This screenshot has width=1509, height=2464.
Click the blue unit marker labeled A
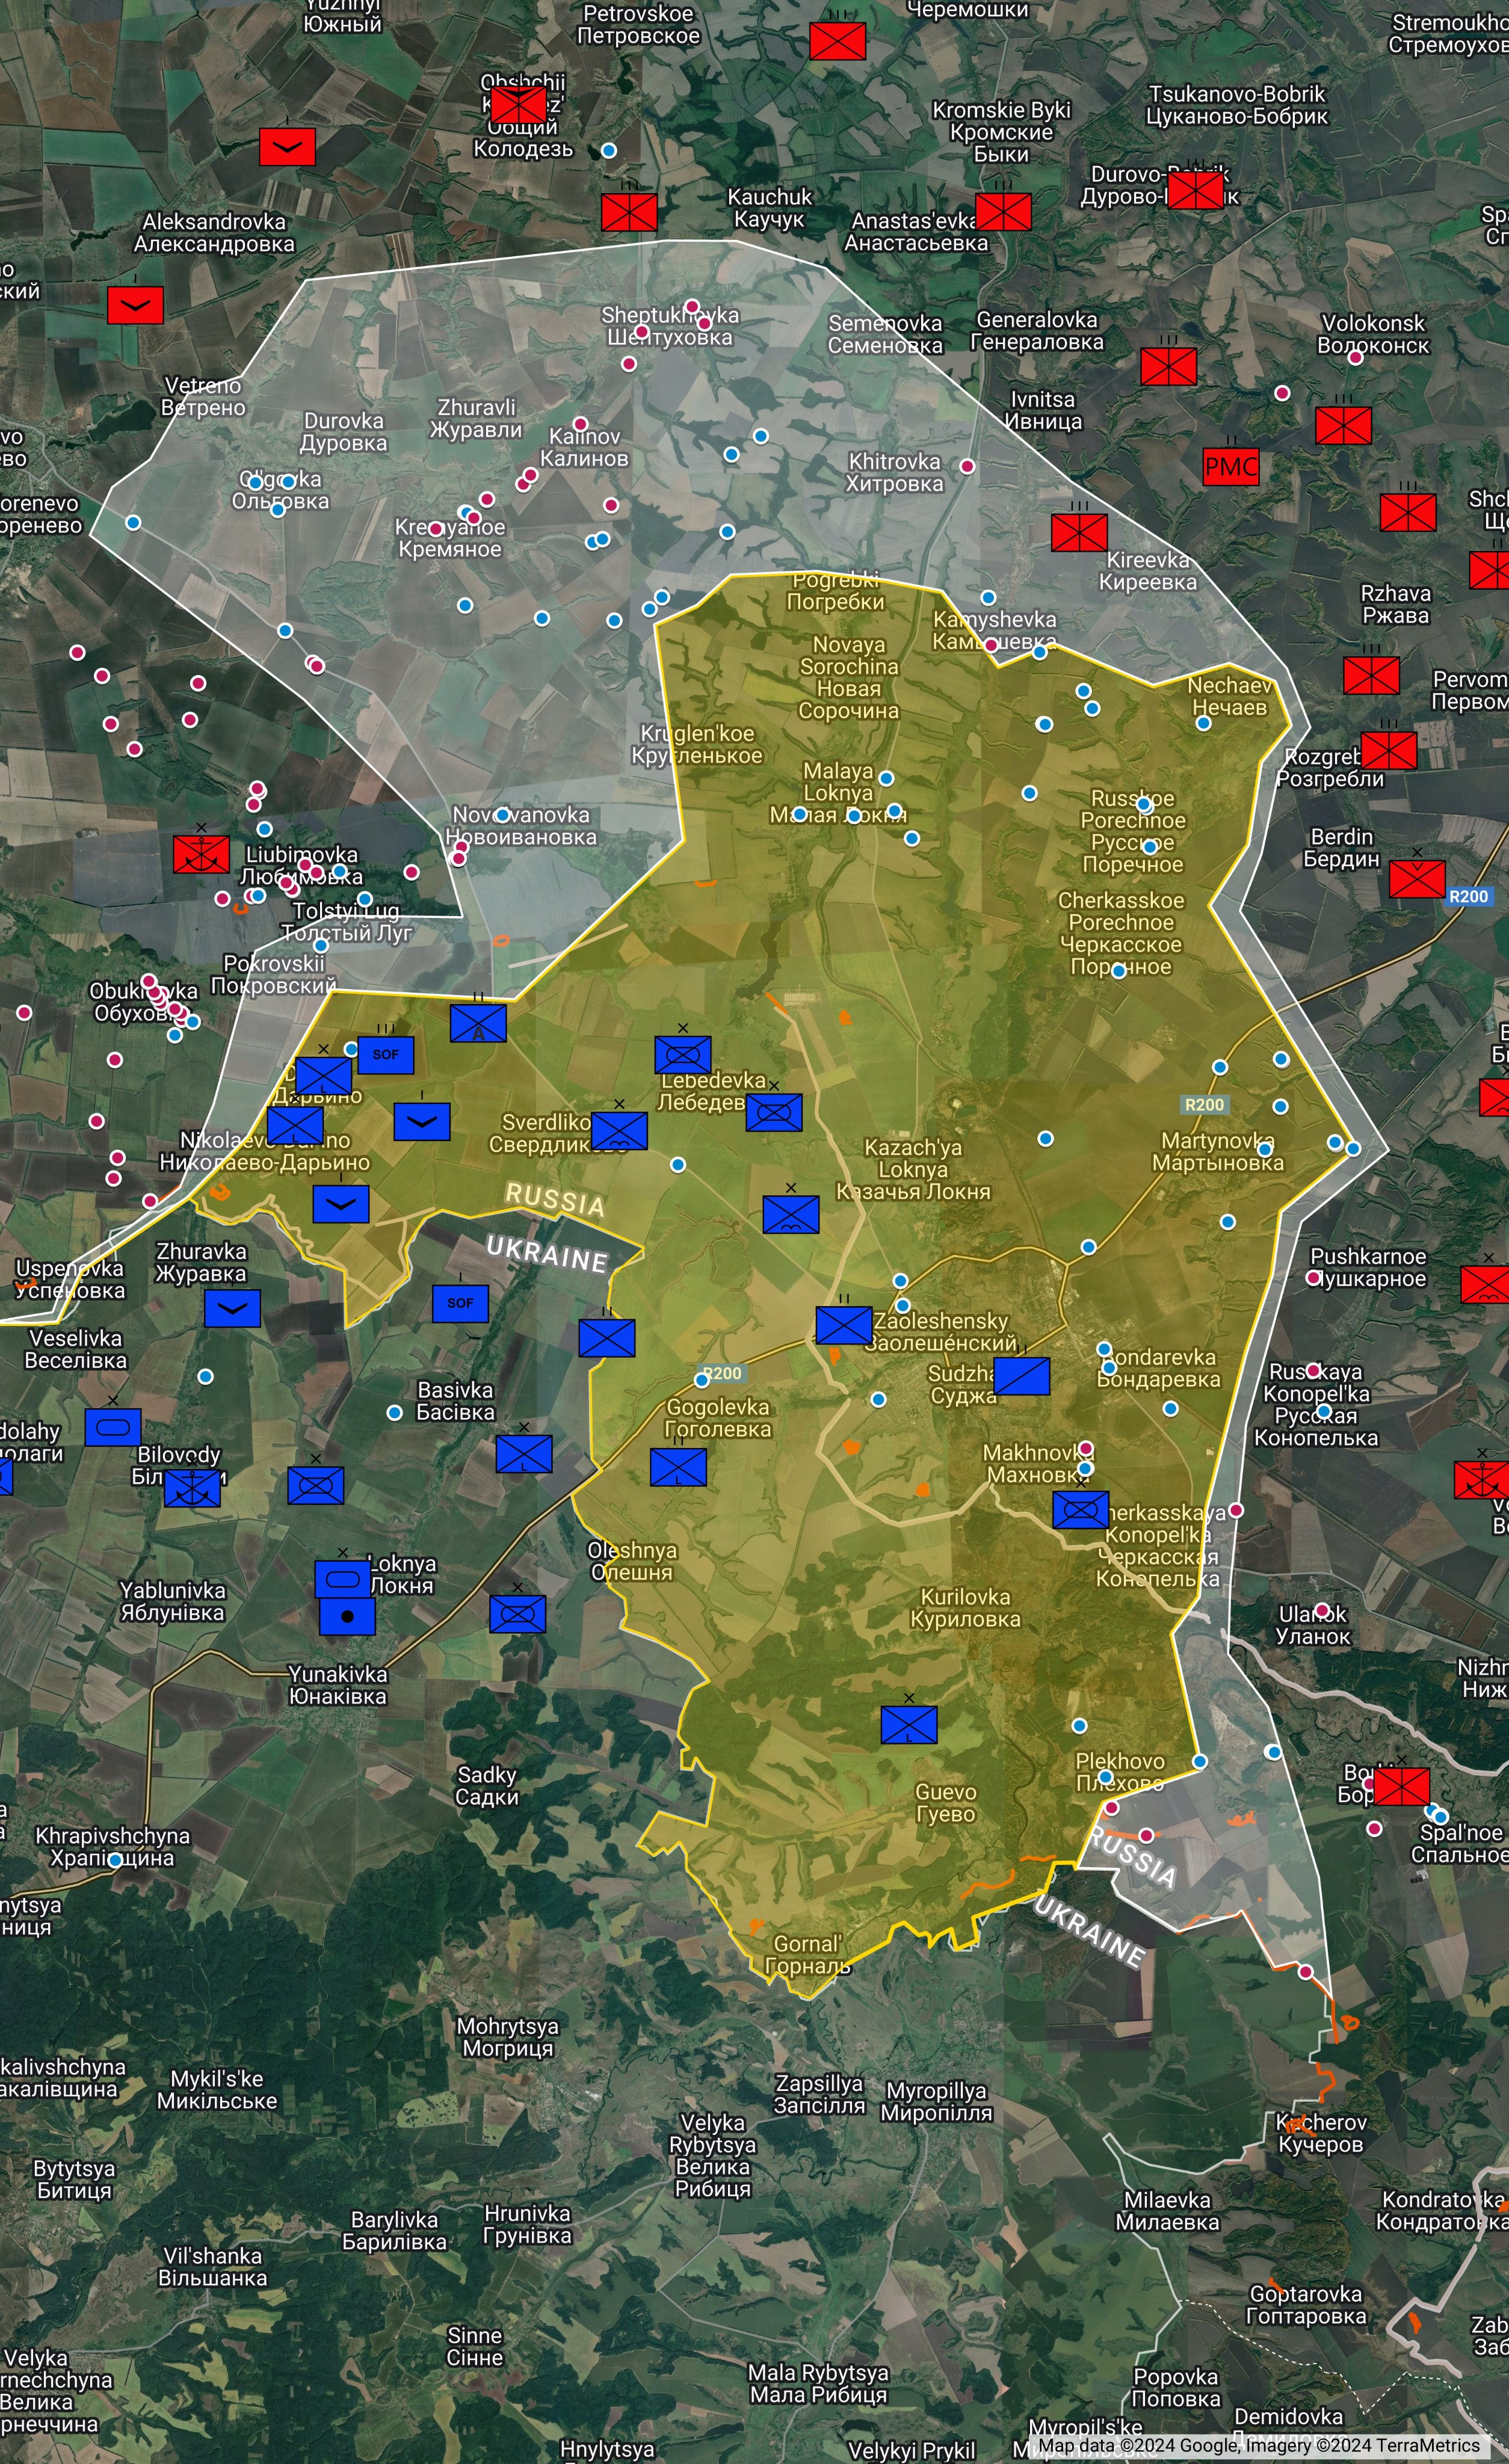[x=478, y=1023]
